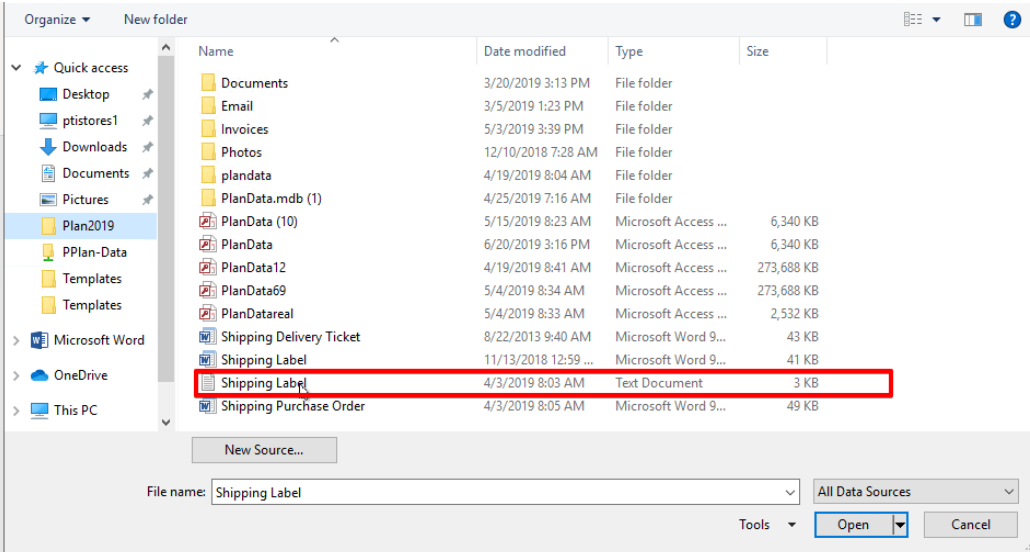Select the OneDrive cloud icon

39,376
